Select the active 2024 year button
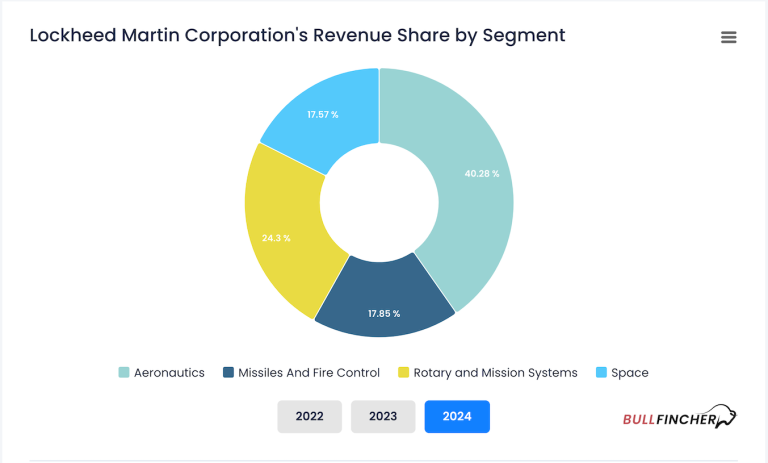The height and width of the screenshot is (463, 768). (x=457, y=416)
